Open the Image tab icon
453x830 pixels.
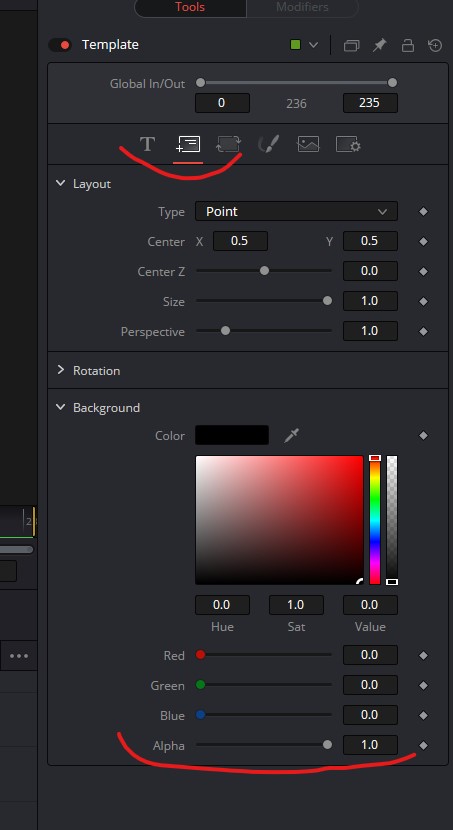click(x=308, y=144)
